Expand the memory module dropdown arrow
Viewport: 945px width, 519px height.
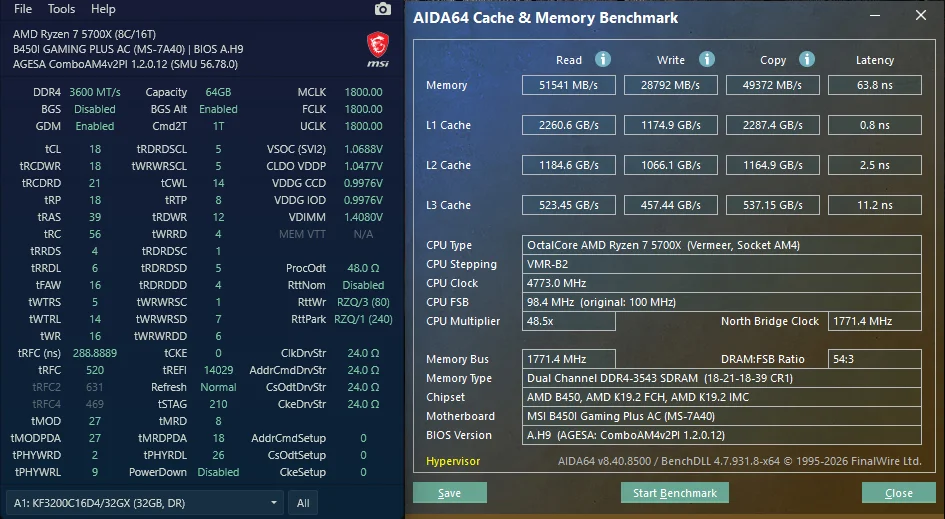point(274,503)
